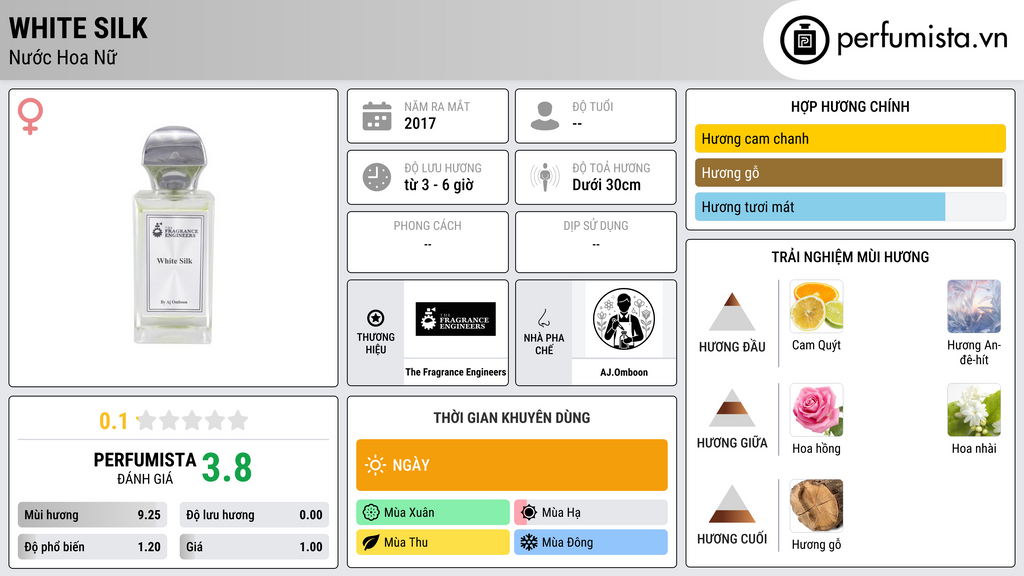
Task: Click the clock icon beside Độ lưu hương
Action: pyautogui.click(x=377, y=177)
